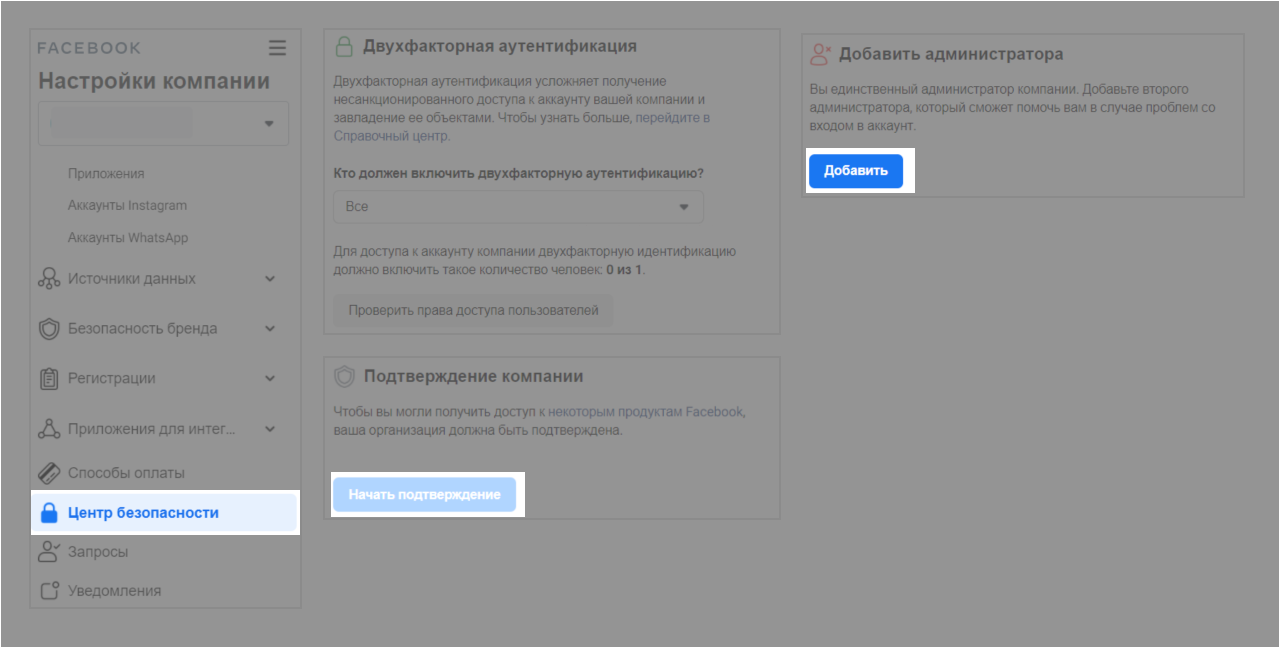Screen dimensions: 1283x647
Task: Click Проверить права доступа пользователей button
Action: (x=473, y=310)
